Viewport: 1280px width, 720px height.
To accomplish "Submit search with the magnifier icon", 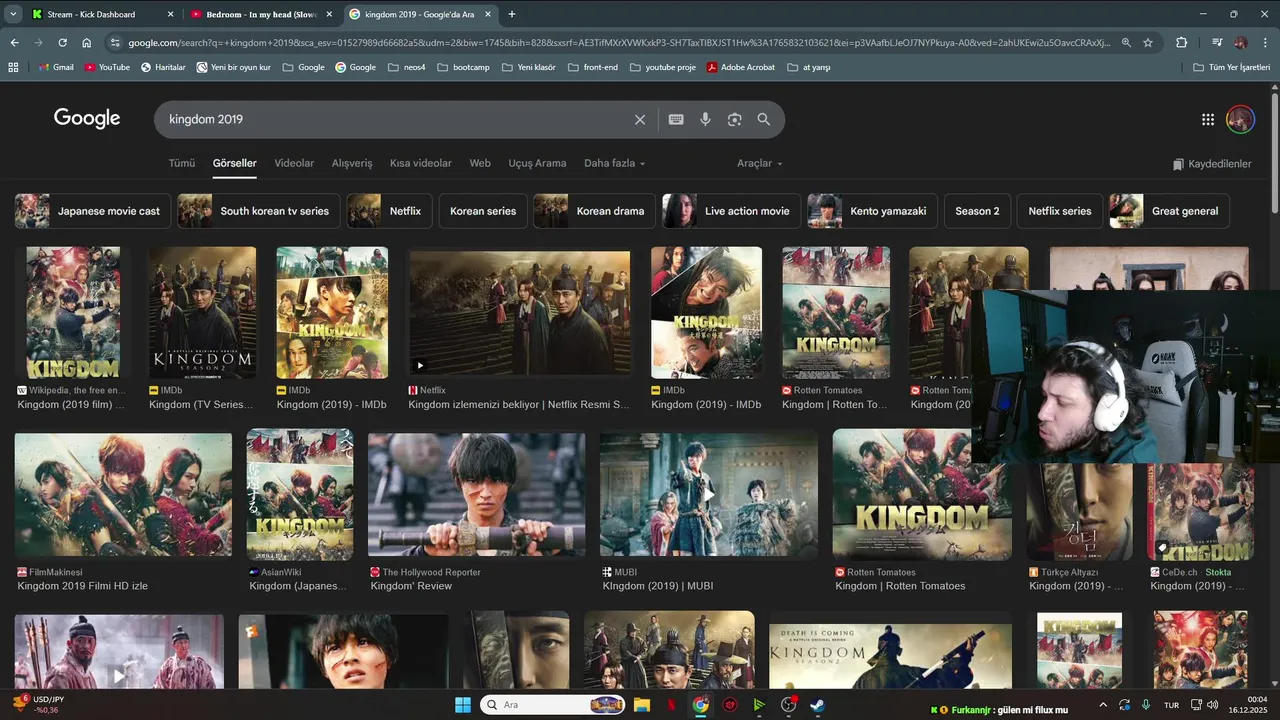I will 764,119.
